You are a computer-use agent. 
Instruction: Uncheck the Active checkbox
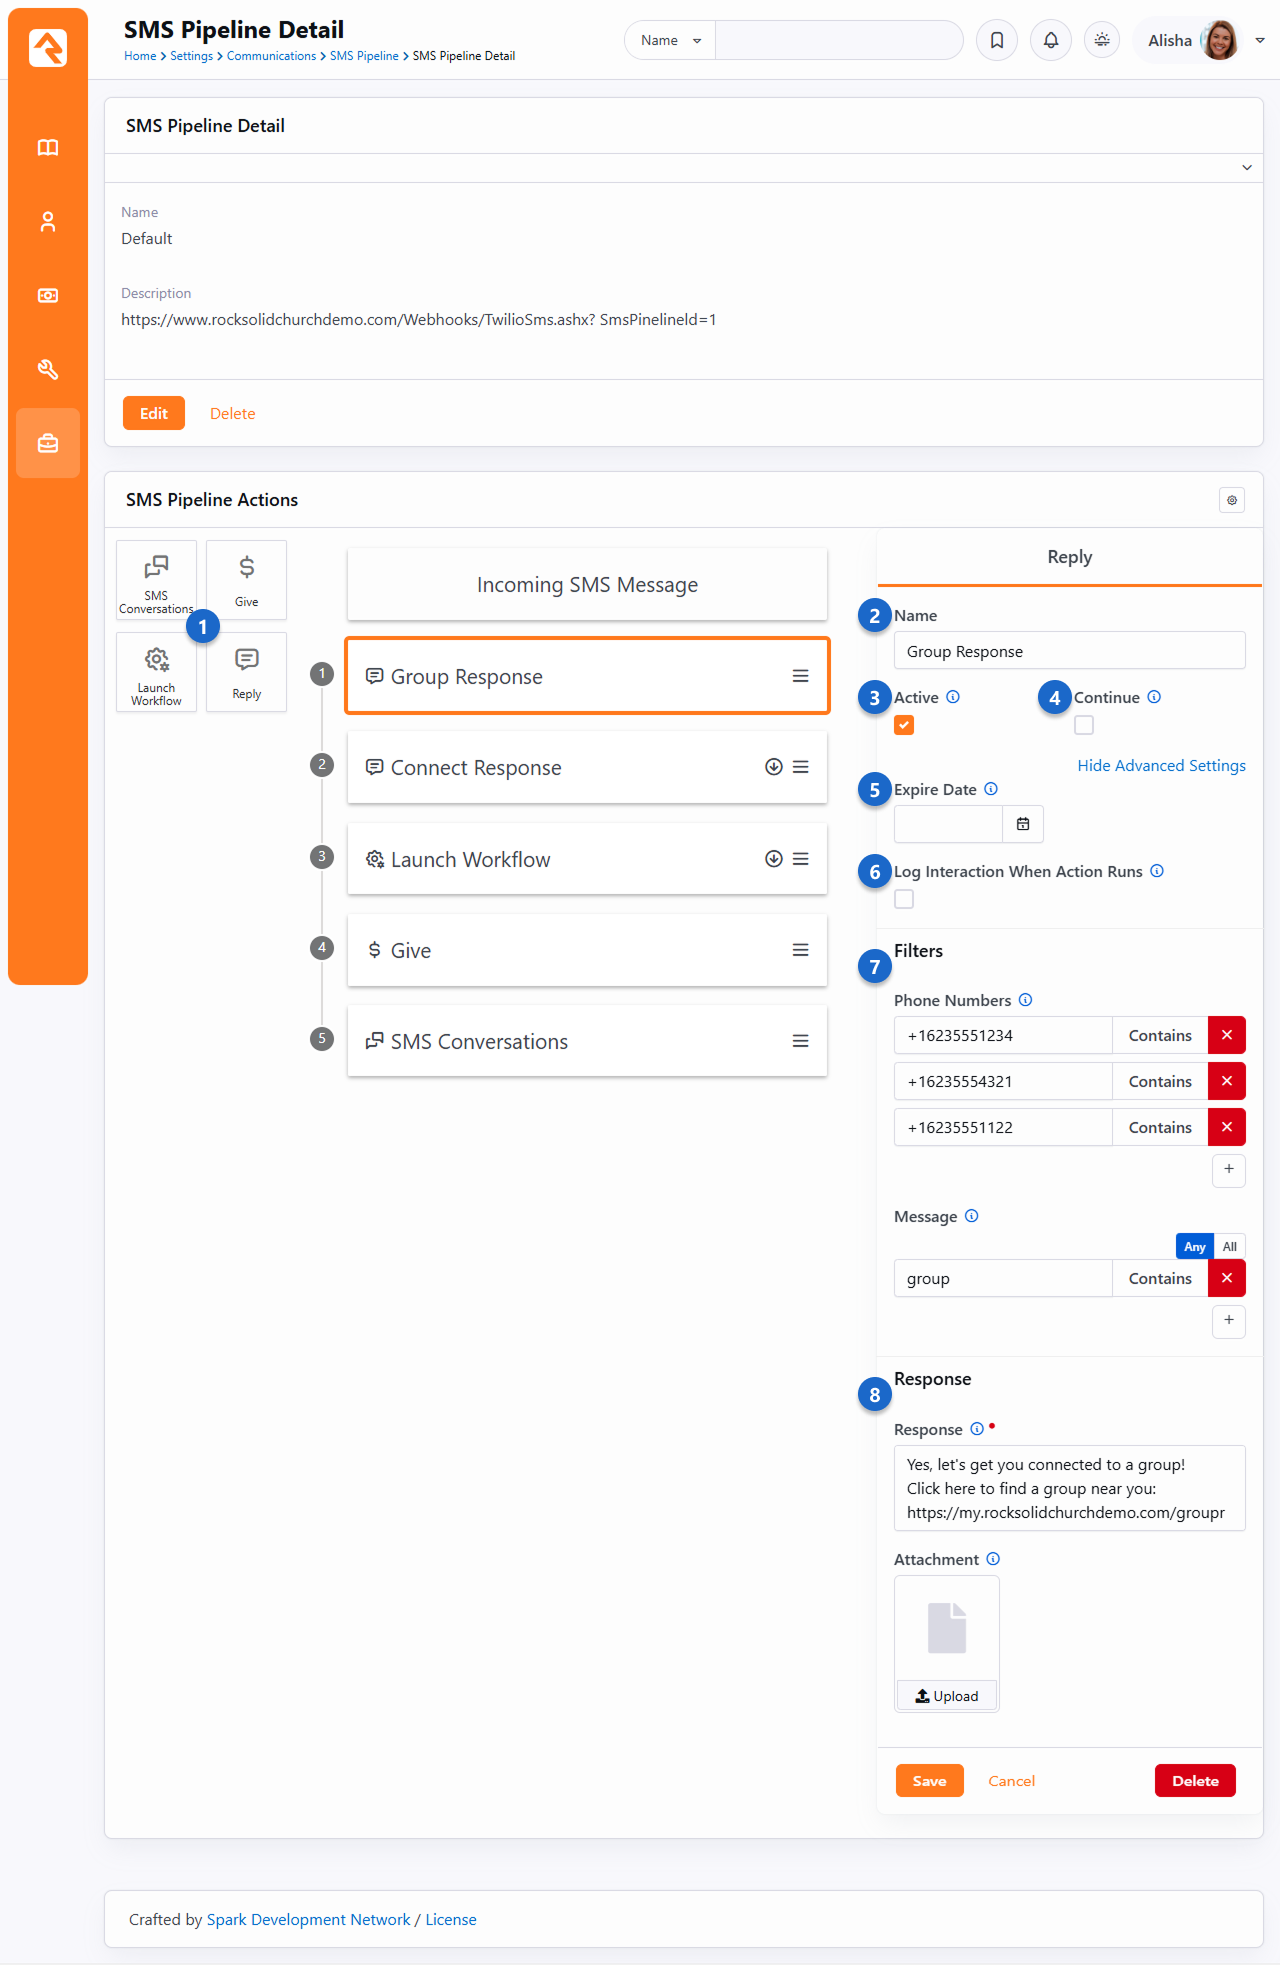(904, 725)
